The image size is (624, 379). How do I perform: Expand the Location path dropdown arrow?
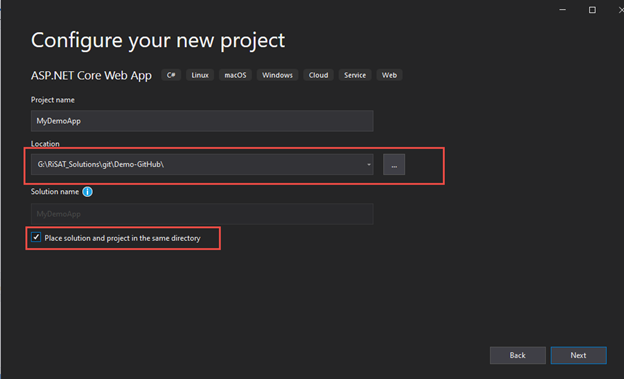(369, 164)
